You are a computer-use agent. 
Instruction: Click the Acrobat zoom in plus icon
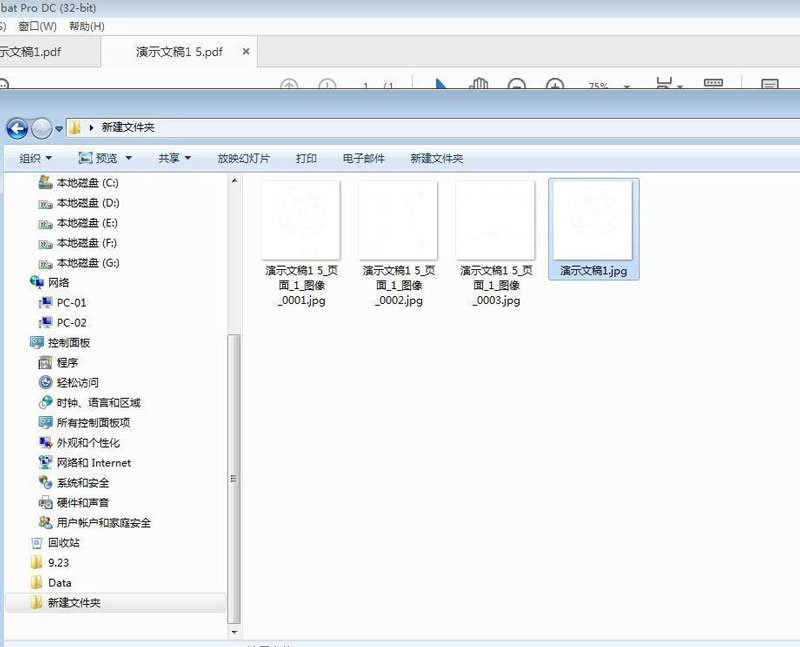(x=554, y=87)
